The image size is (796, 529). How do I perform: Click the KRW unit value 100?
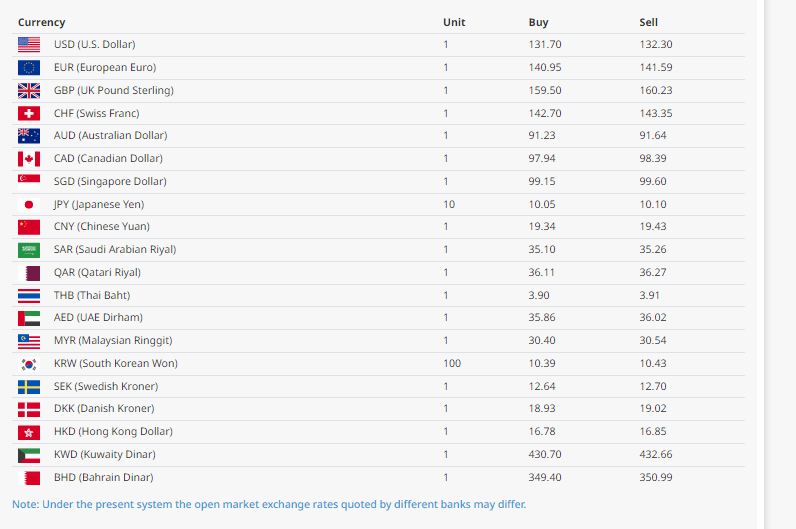pyautogui.click(x=452, y=364)
